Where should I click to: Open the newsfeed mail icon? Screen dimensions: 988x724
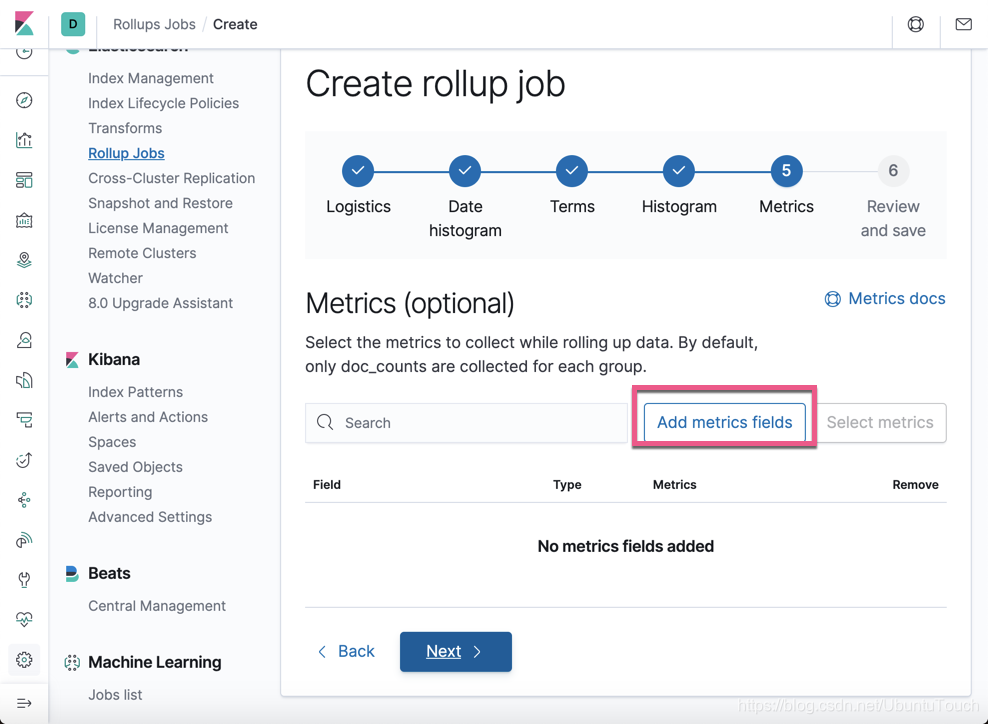coord(963,24)
